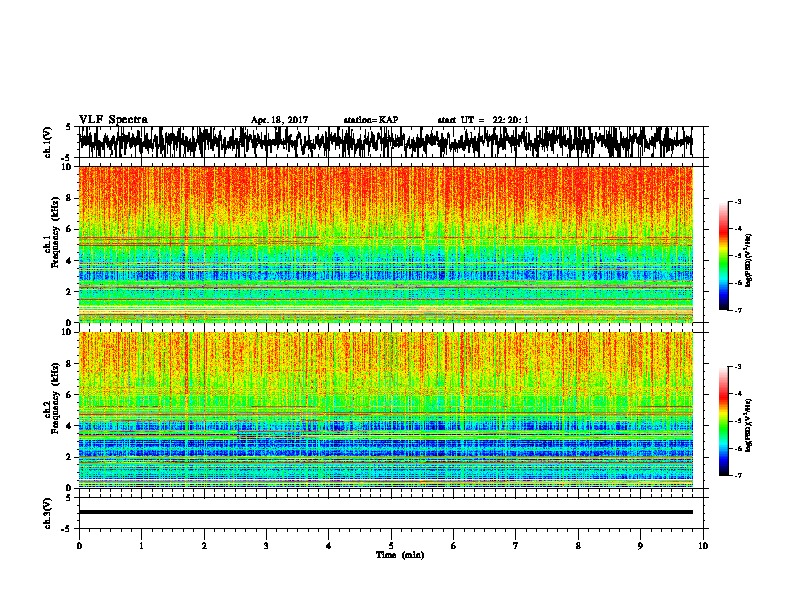Click the "5" tick on the time axis

(x=391, y=546)
